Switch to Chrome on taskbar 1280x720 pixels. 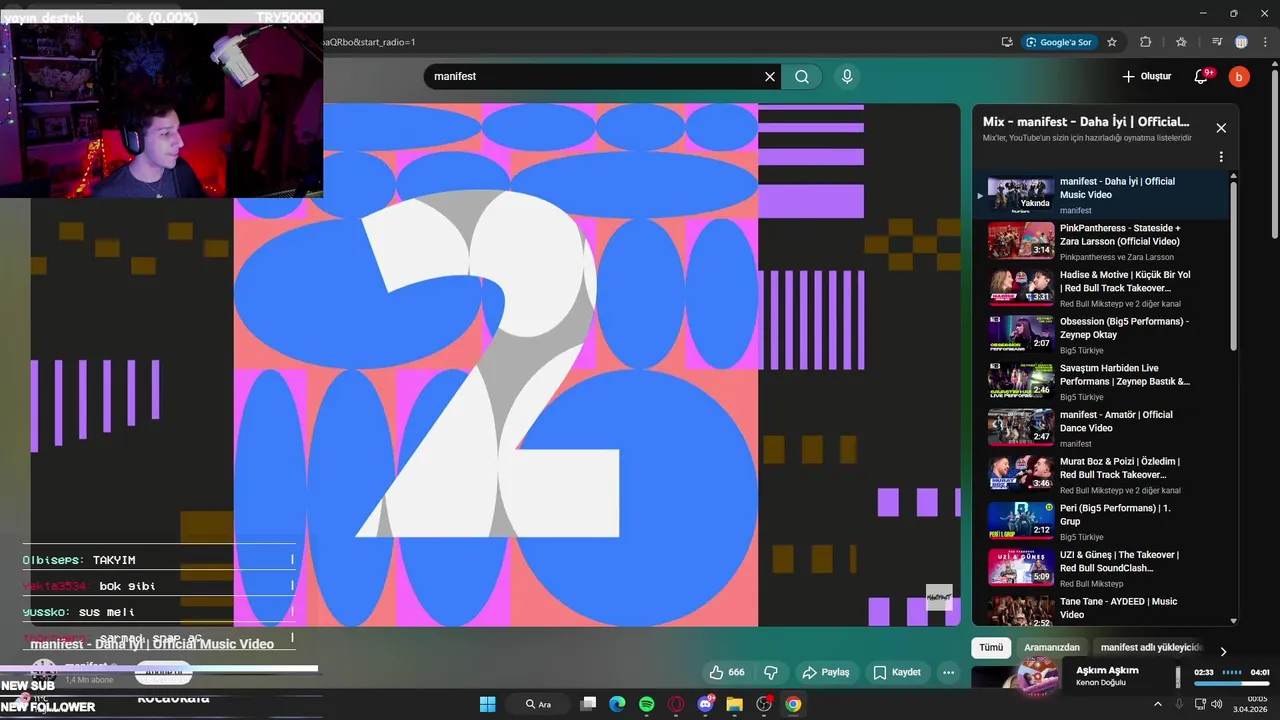[x=793, y=704]
